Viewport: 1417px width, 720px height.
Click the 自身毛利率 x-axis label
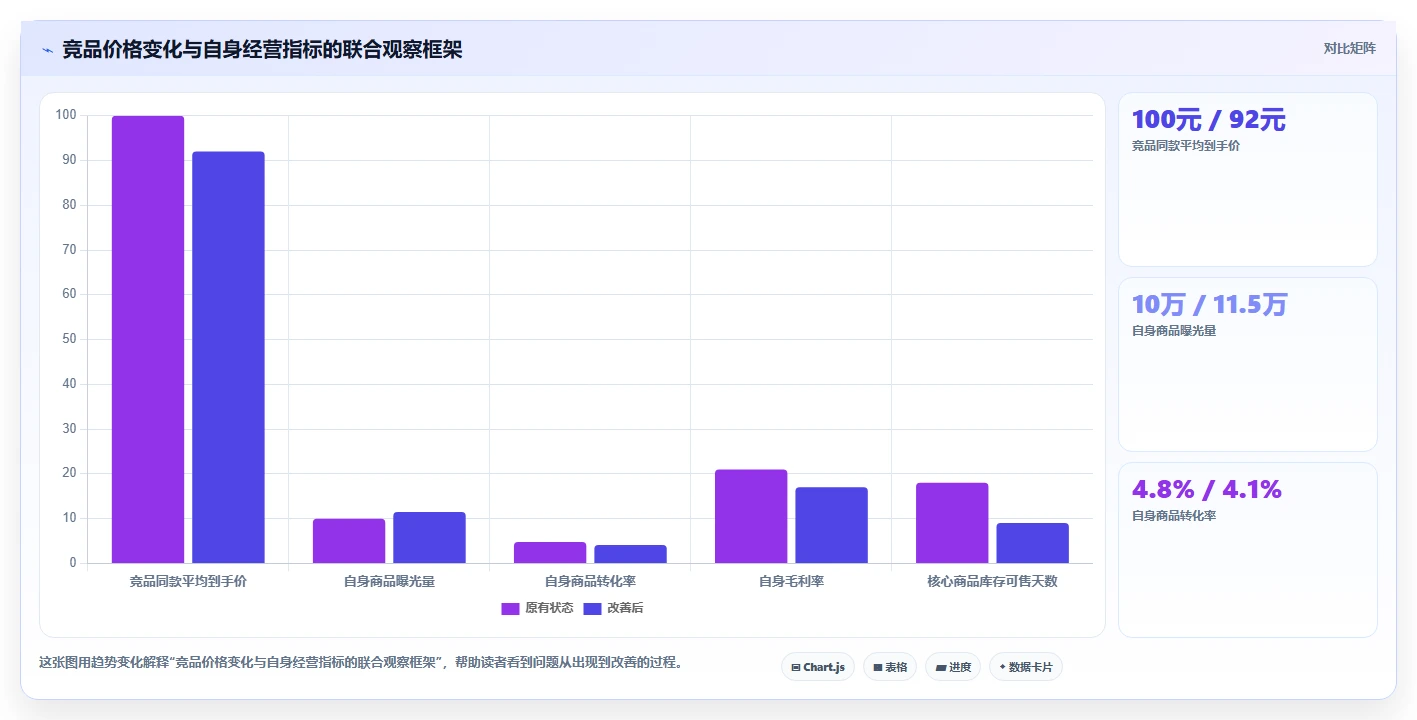(791, 581)
